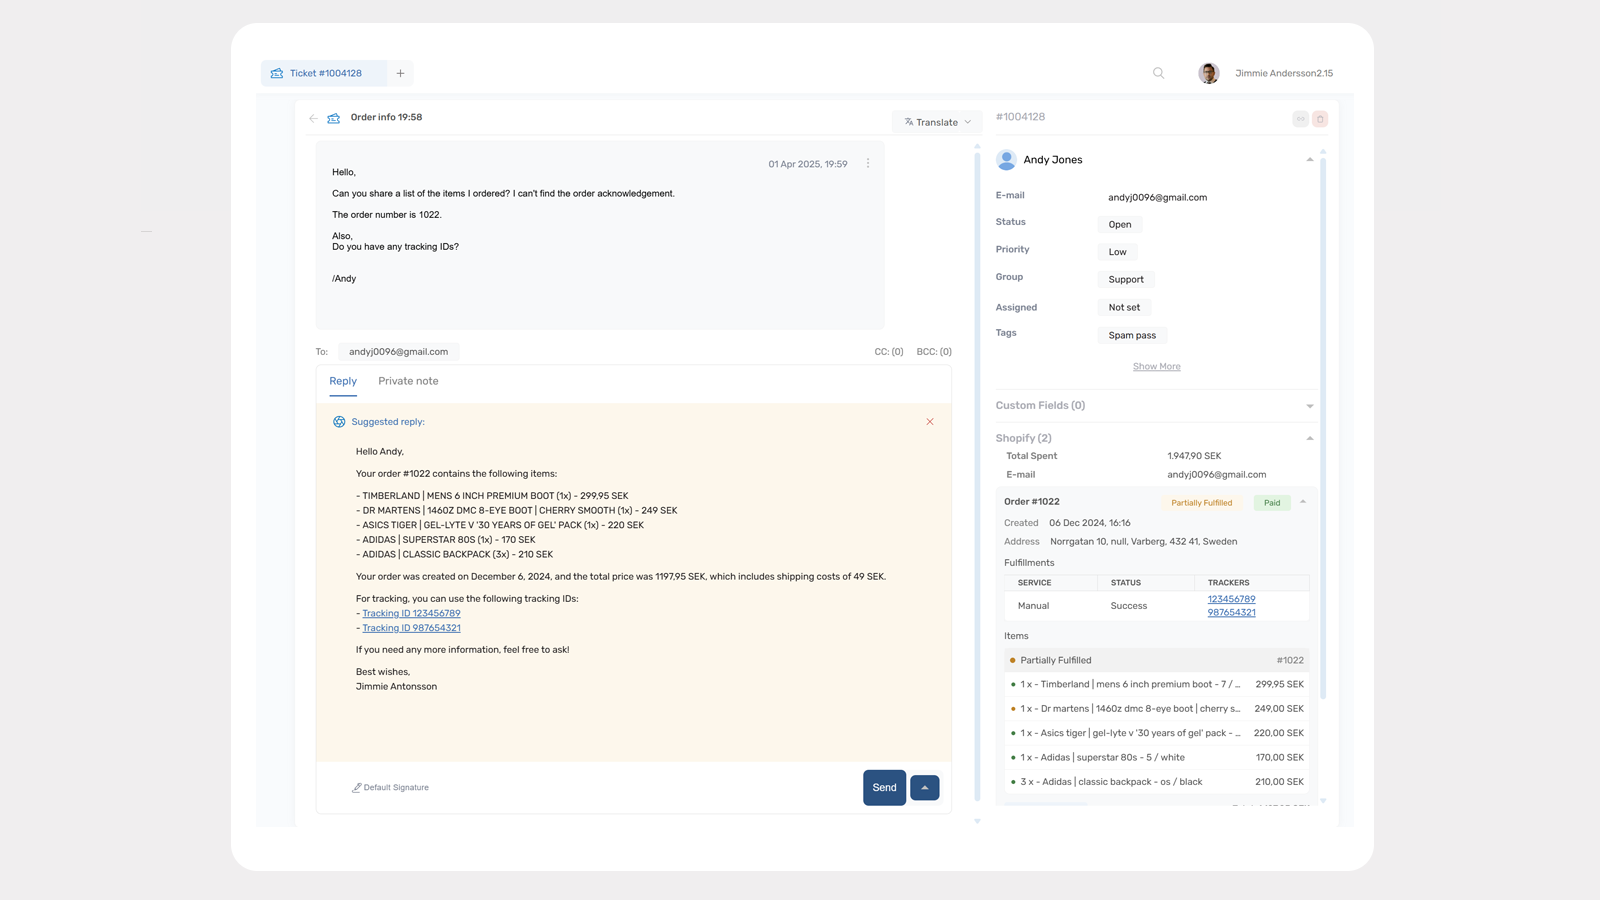The height and width of the screenshot is (900, 1600).
Task: Click the Send button
Action: coord(884,788)
